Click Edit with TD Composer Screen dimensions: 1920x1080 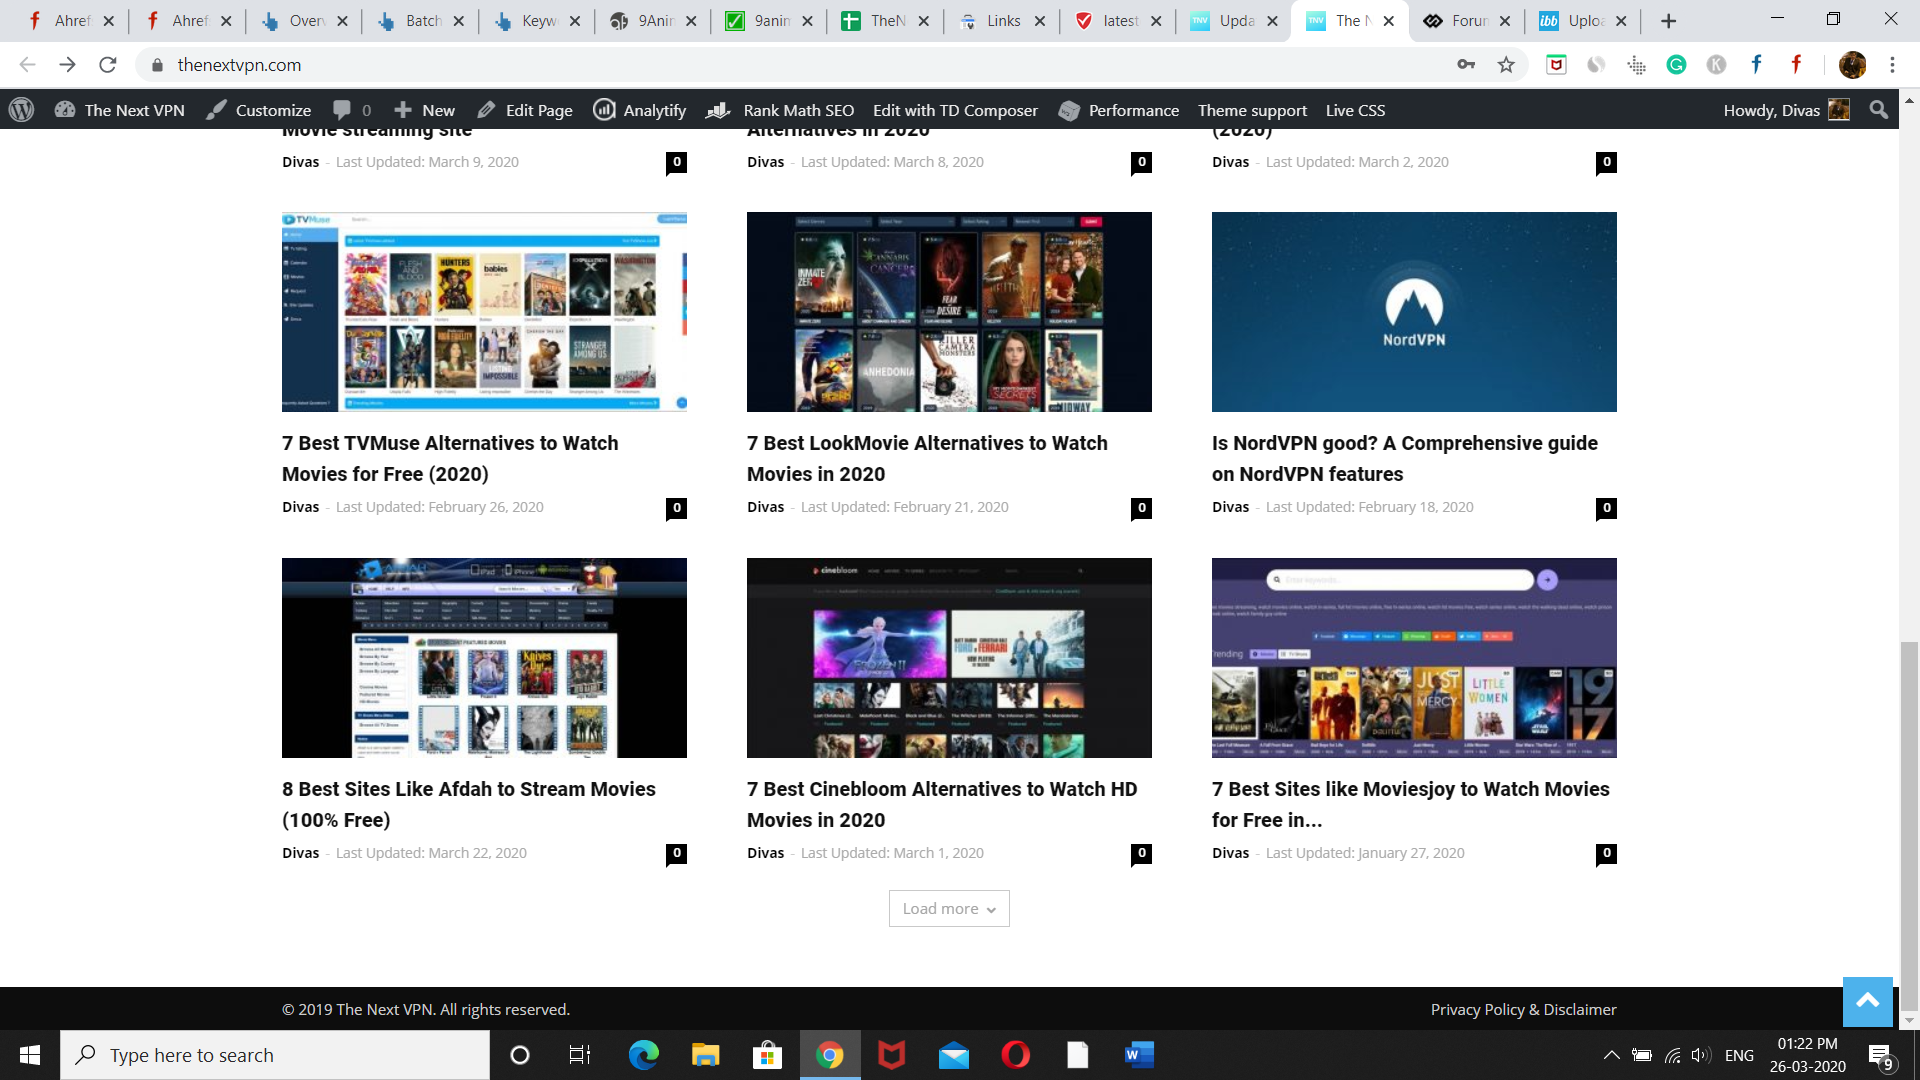pyautogui.click(x=955, y=110)
